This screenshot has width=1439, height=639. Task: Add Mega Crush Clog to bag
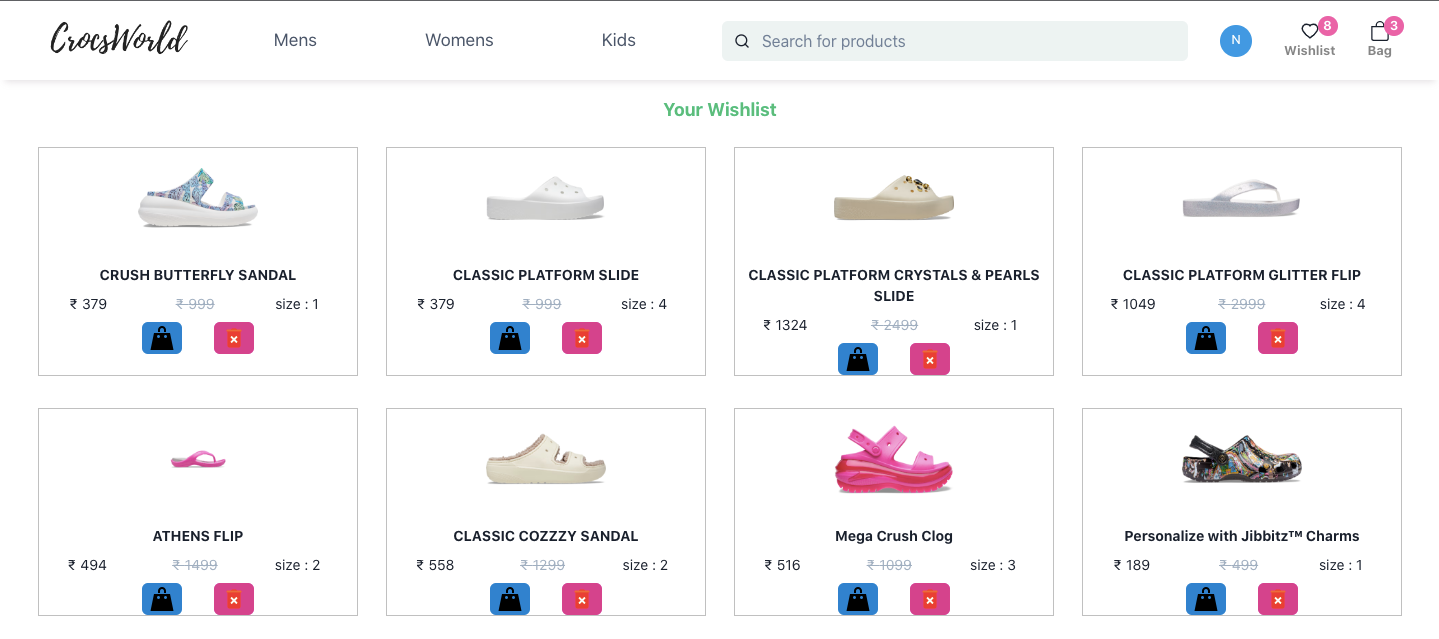coord(858,599)
